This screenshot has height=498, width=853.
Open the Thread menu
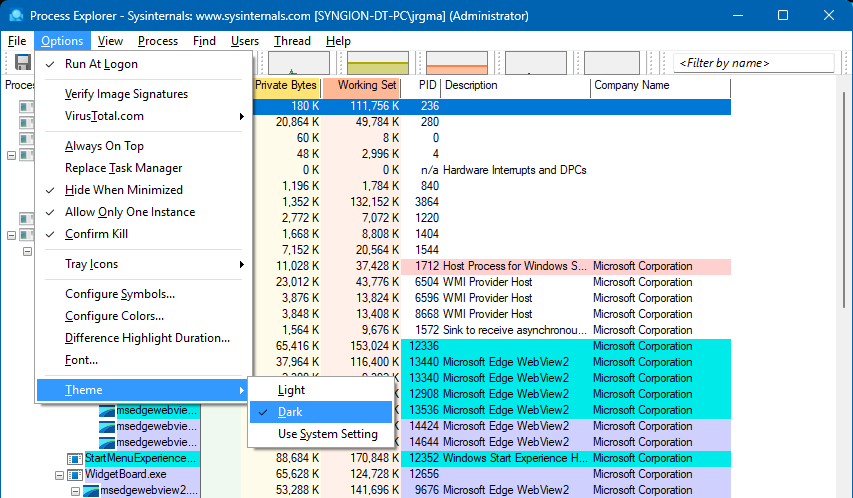click(292, 41)
